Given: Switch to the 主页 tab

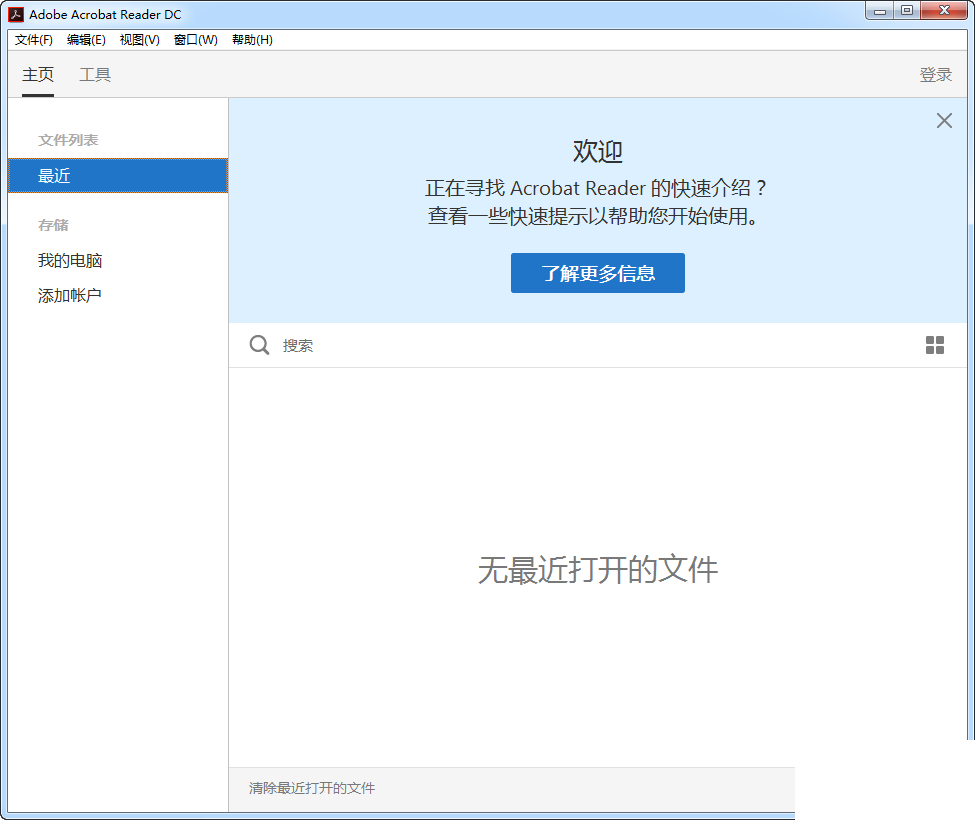Looking at the screenshot, I should coord(38,75).
